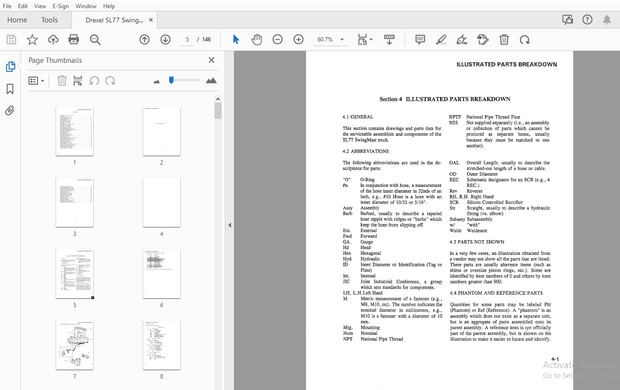The image size is (620, 390).
Task: Delete page with toolbar trash icon
Action: (x=504, y=40)
